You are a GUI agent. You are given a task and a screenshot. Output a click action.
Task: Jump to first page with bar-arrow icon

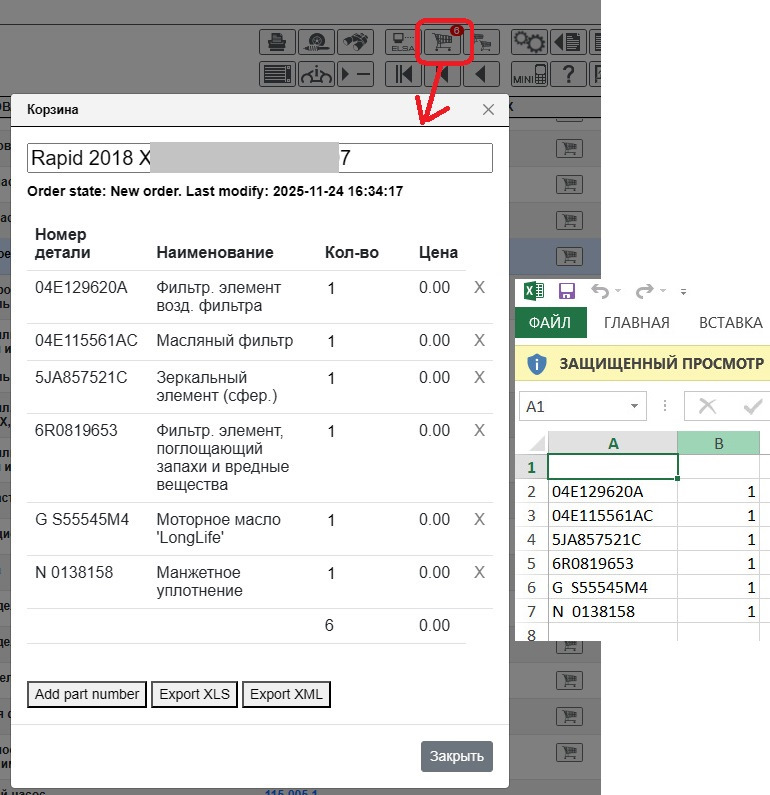403,75
